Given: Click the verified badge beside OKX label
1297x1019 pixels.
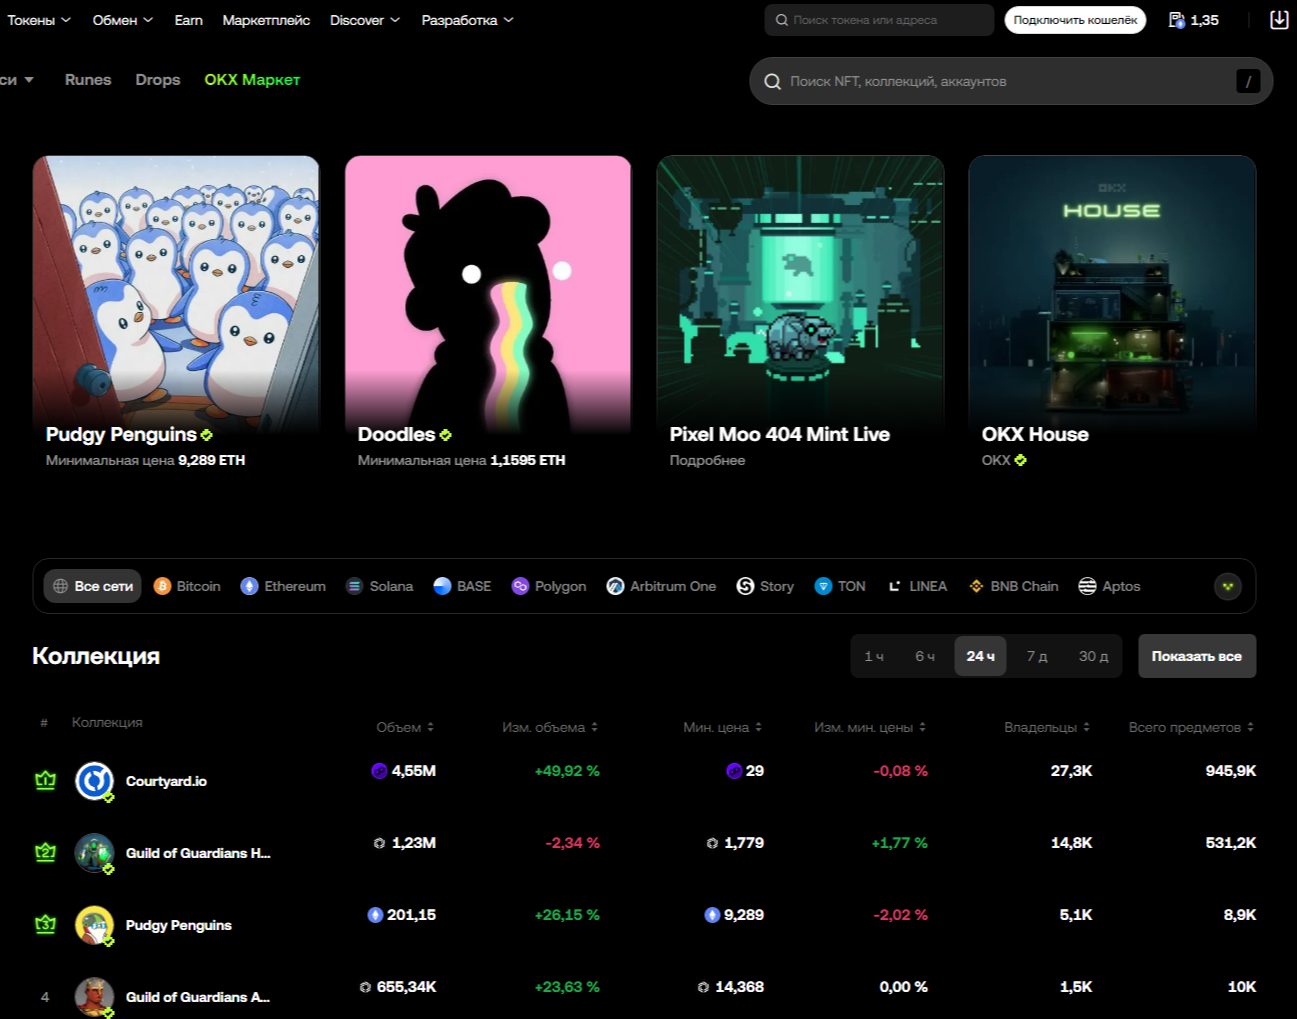Looking at the screenshot, I should (x=1020, y=460).
